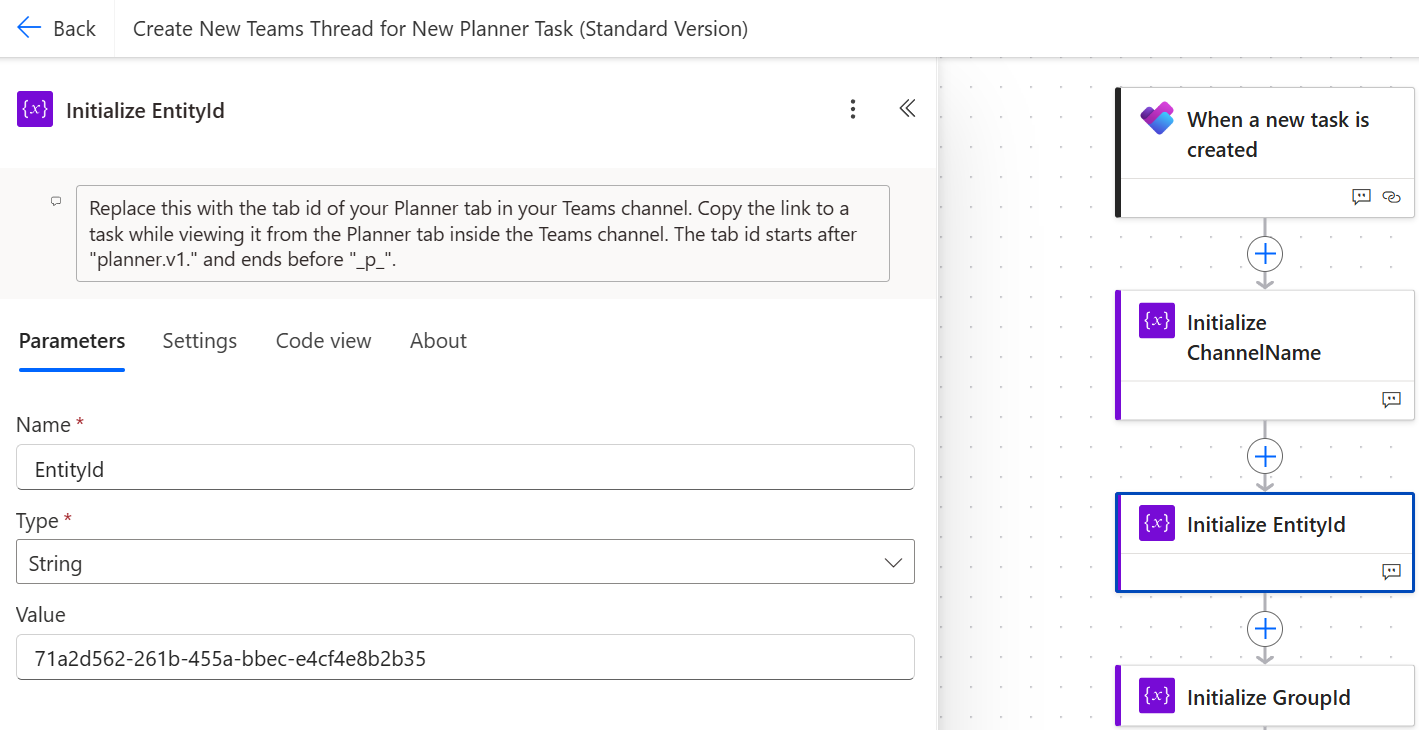The width and height of the screenshot is (1419, 730).
Task: Click the Name field containing EntityId
Action: tap(465, 467)
